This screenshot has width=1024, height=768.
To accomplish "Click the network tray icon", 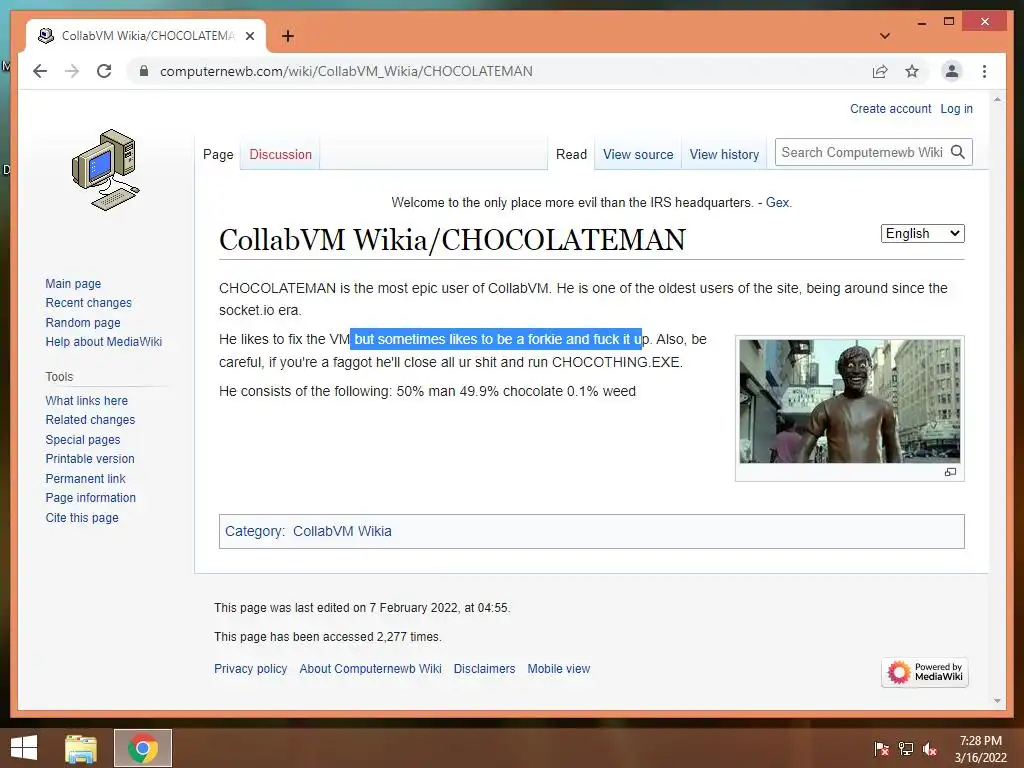I will 906,749.
